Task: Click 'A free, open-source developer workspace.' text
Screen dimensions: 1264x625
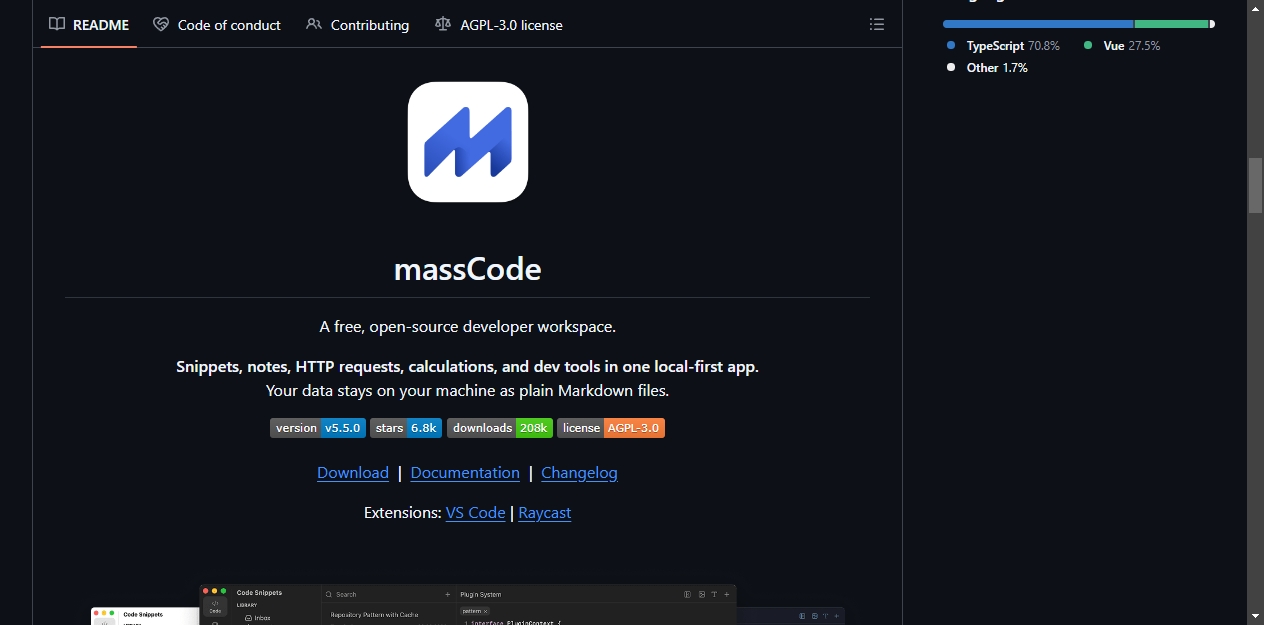Action: coord(468,327)
